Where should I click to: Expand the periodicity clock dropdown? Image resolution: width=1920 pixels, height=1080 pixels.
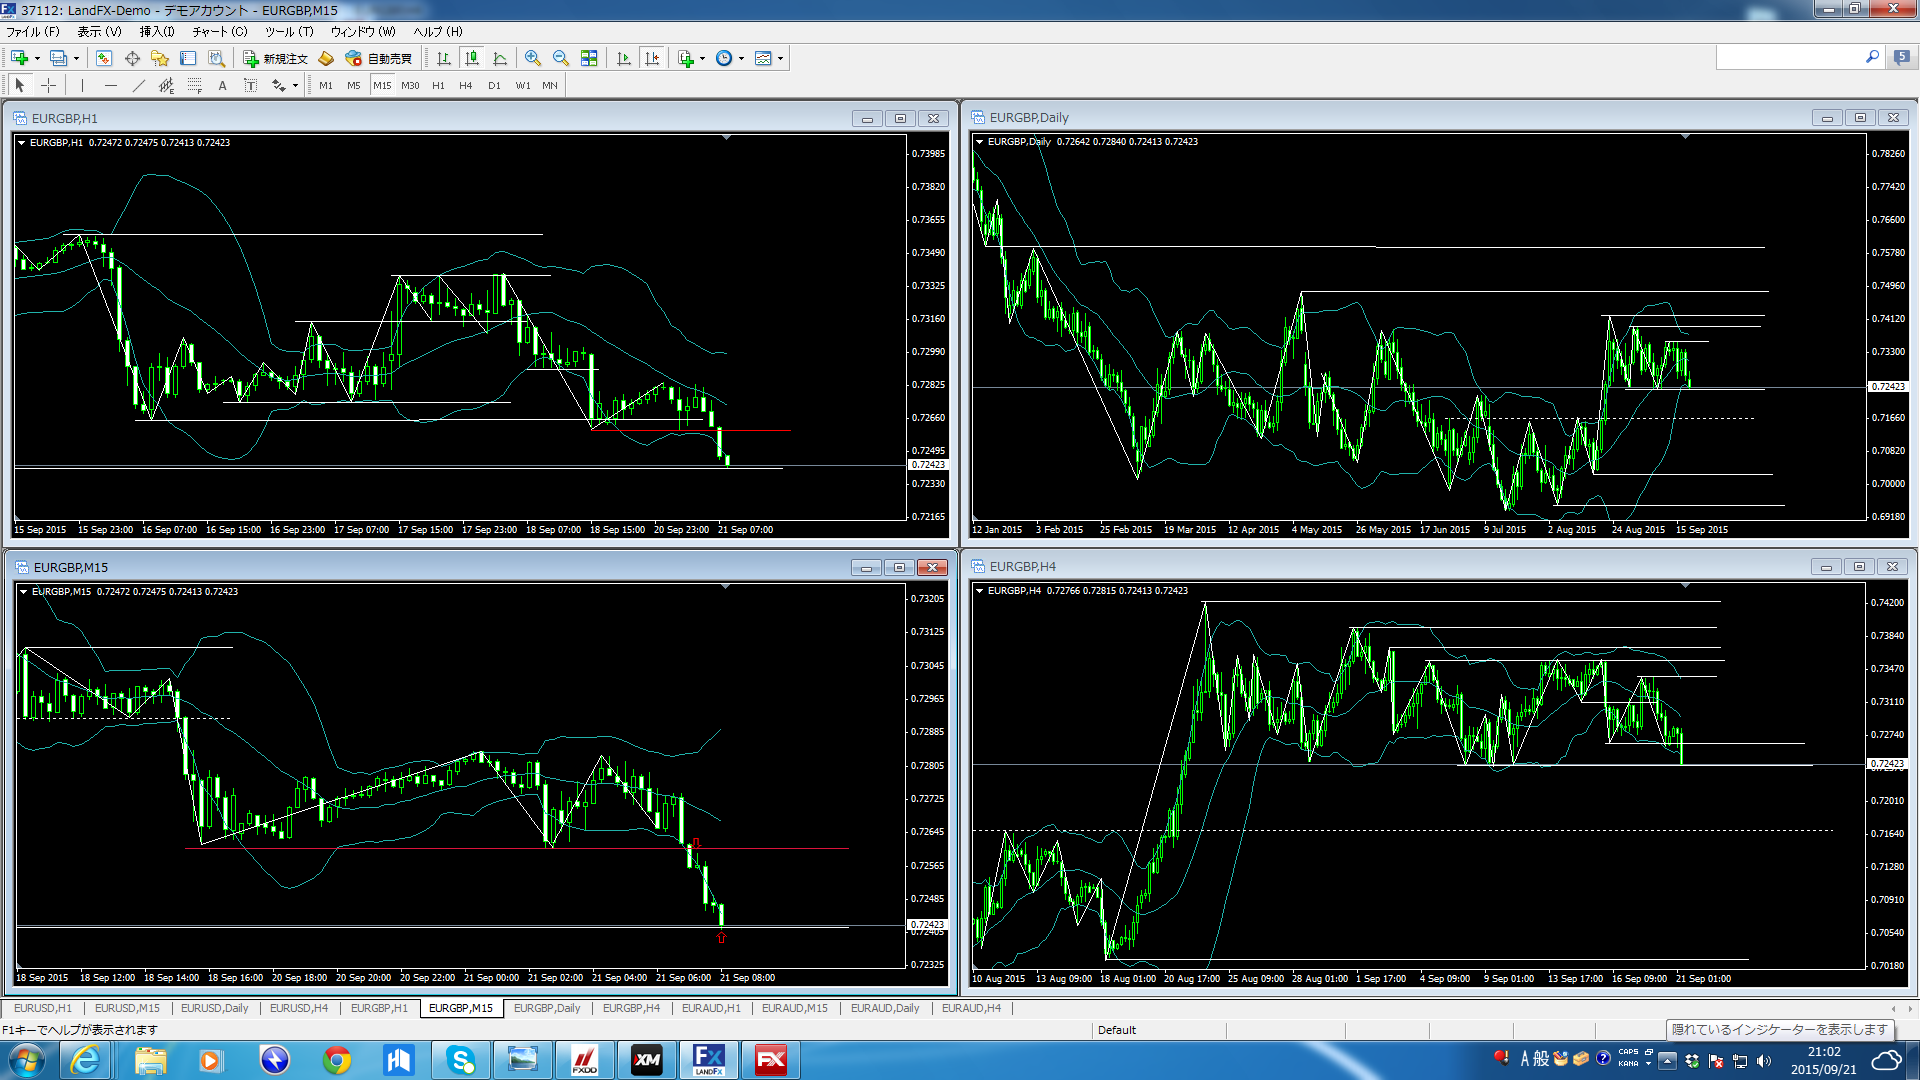click(x=741, y=58)
